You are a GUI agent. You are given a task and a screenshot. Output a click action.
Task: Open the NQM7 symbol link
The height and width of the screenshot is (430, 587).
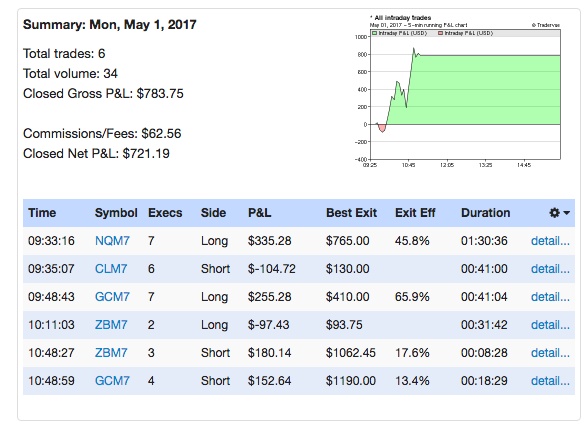tap(112, 241)
